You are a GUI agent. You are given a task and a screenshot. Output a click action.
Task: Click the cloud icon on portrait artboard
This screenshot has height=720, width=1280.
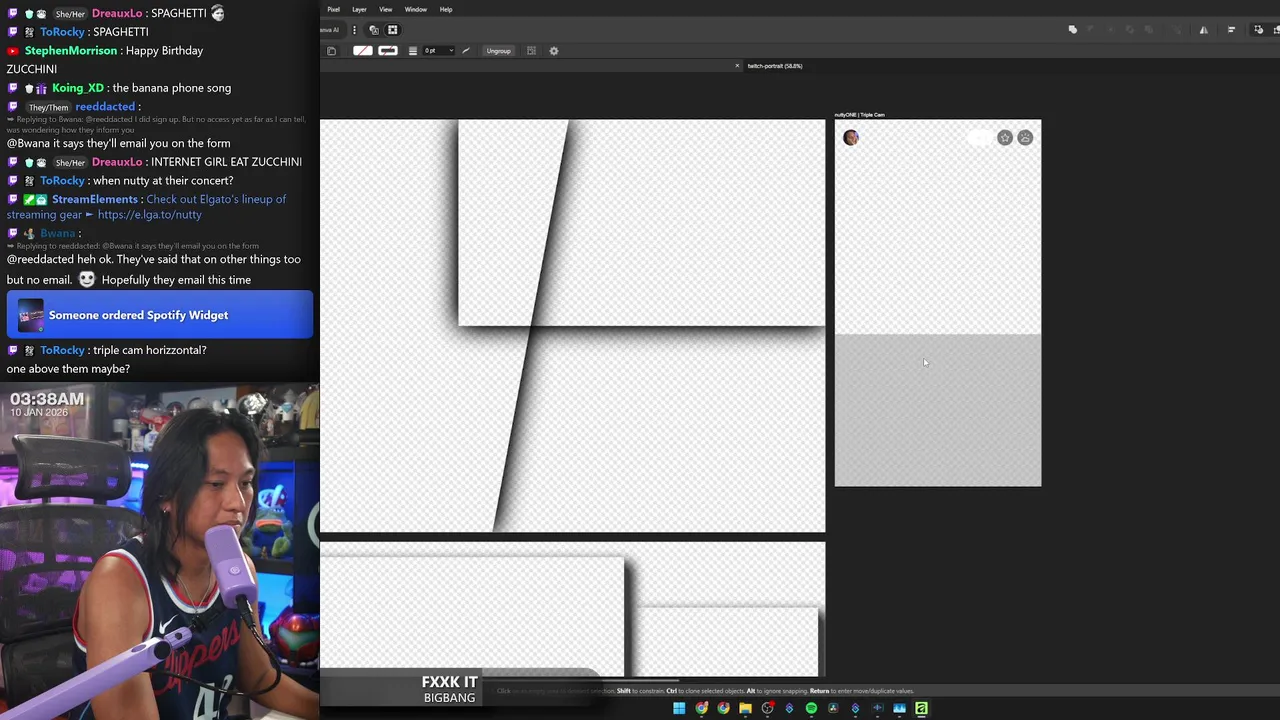coord(1025,138)
